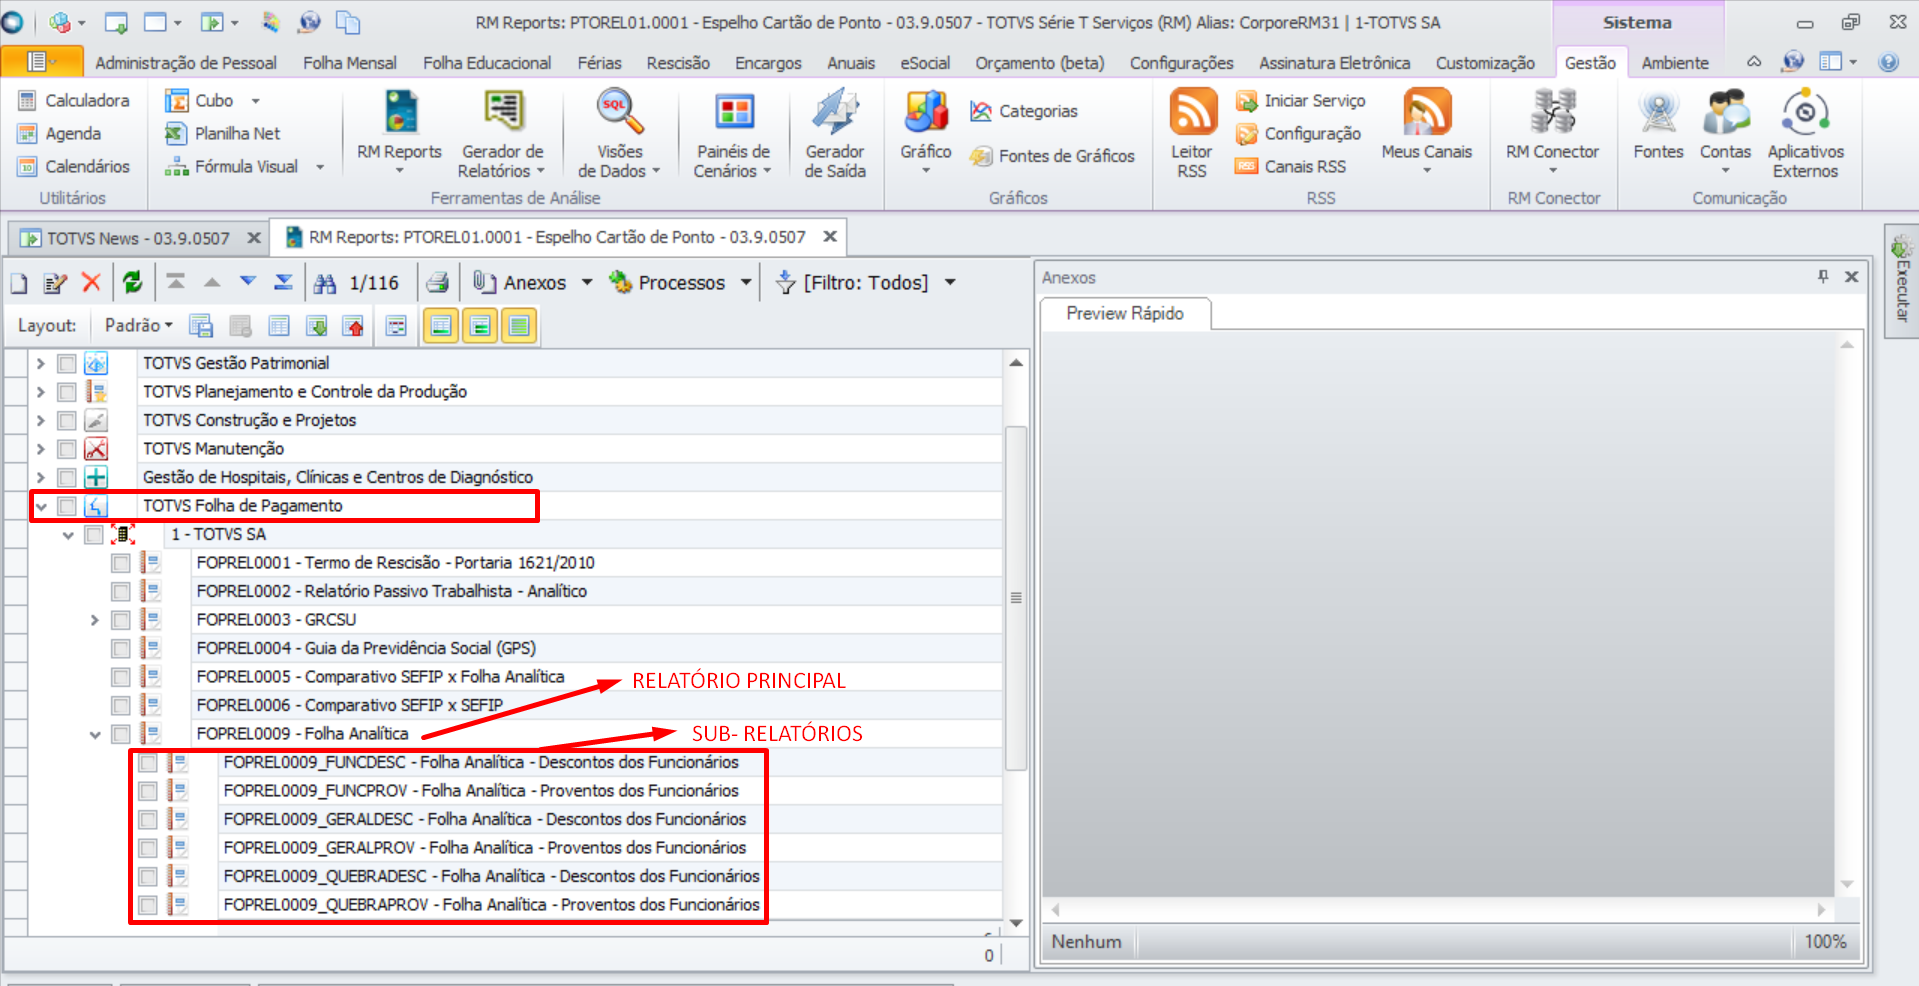Collapse the 1 - TOTVS SA node
Viewport: 1919px width, 986px height.
point(68,535)
